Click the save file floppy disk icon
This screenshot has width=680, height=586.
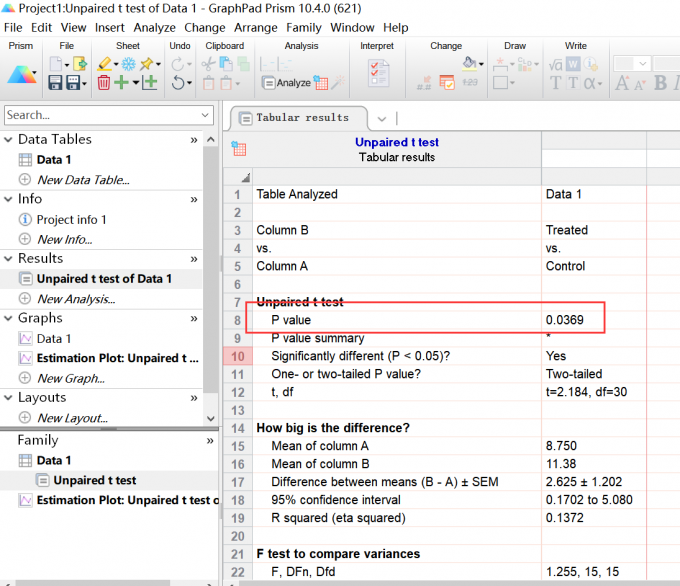(x=55, y=83)
